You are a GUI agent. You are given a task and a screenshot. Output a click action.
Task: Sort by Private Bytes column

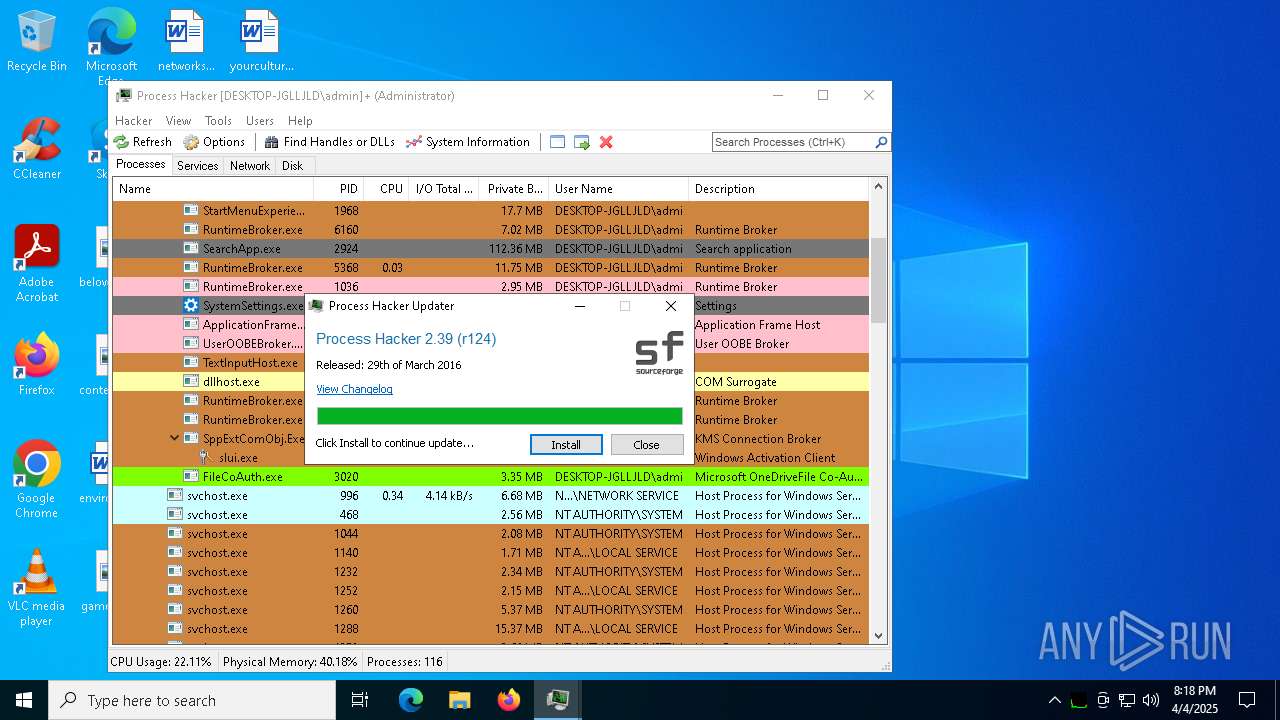coord(513,189)
